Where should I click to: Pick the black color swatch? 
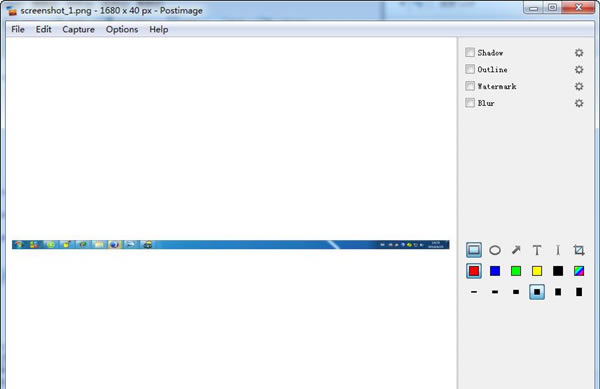[x=558, y=271]
